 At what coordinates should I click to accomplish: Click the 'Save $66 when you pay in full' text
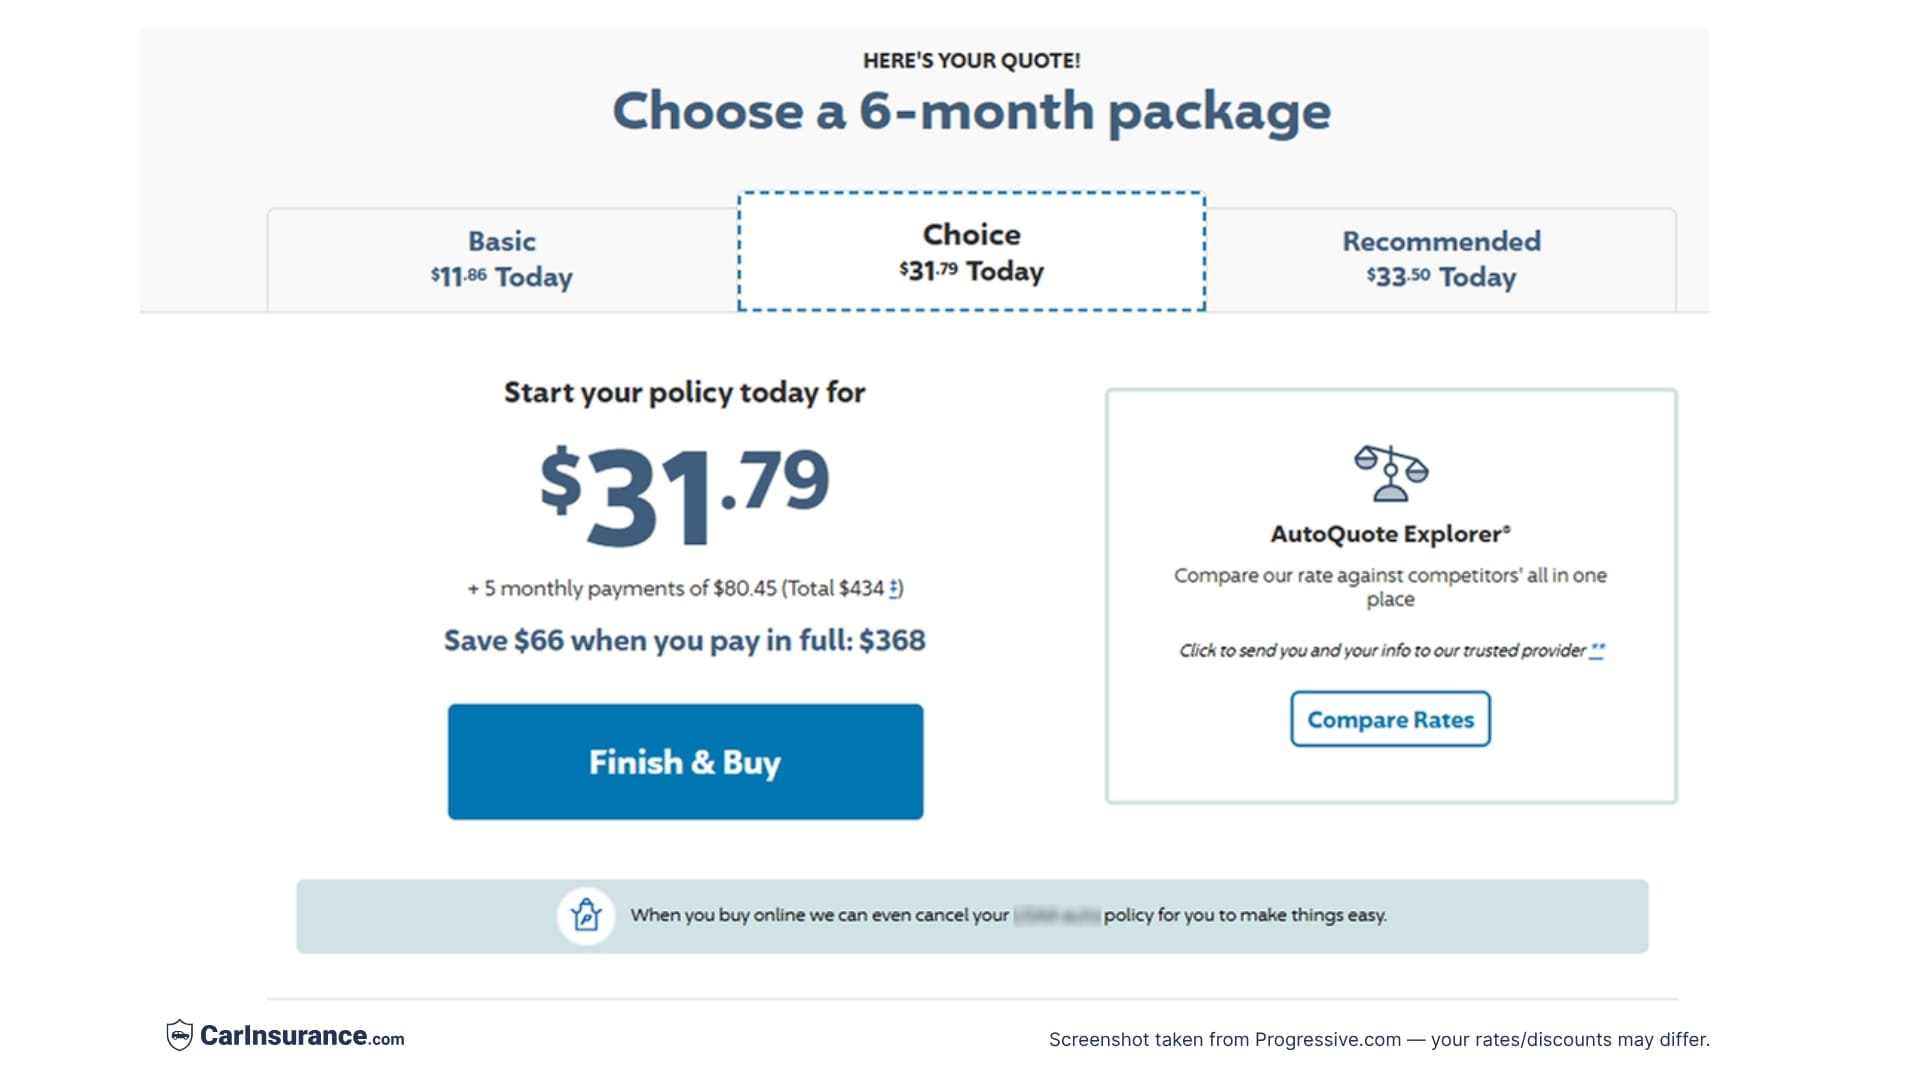(x=685, y=640)
